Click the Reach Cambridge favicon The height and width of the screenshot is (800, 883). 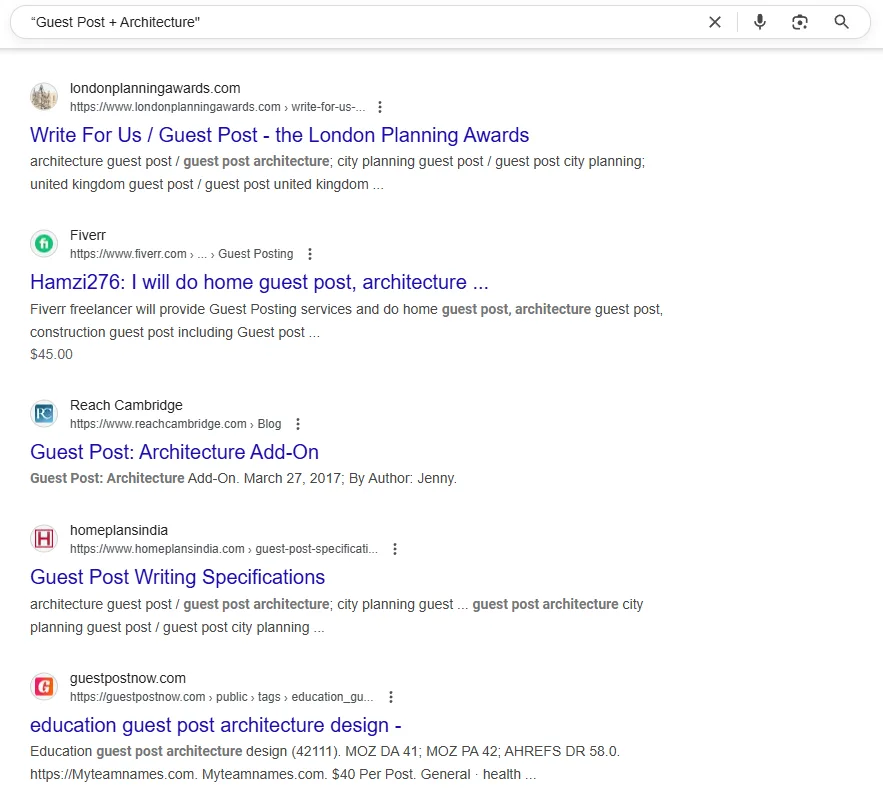44,413
